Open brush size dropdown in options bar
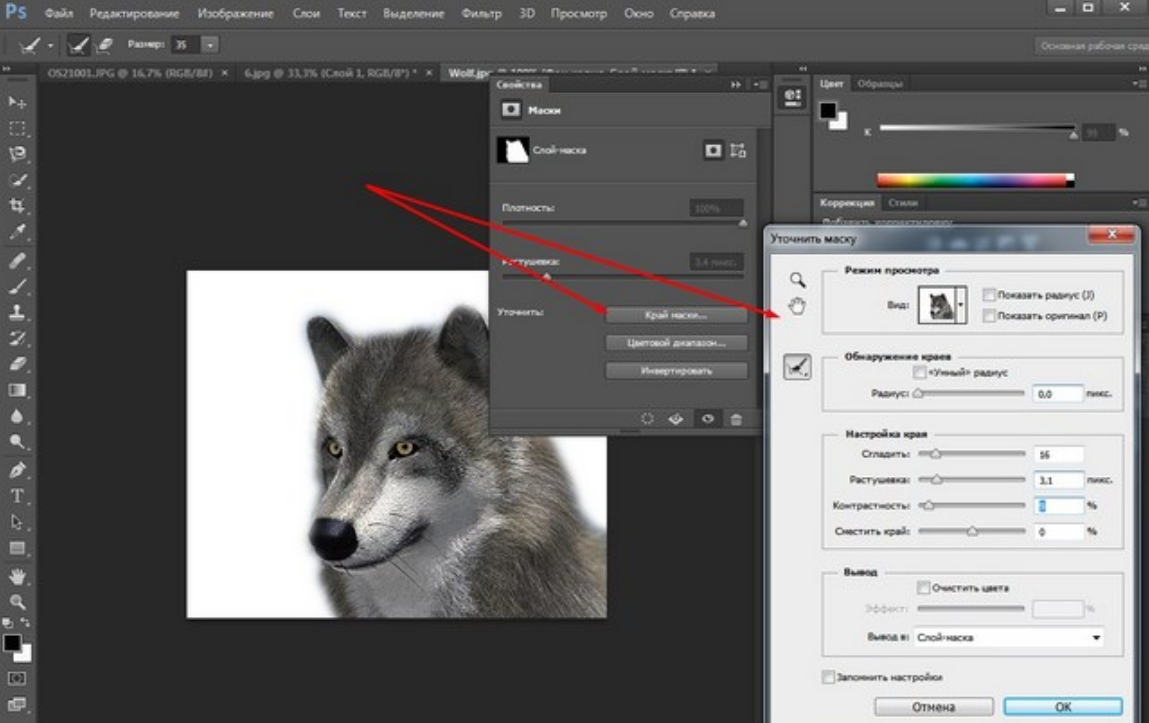Screen dimensions: 1149x723 tap(210, 45)
